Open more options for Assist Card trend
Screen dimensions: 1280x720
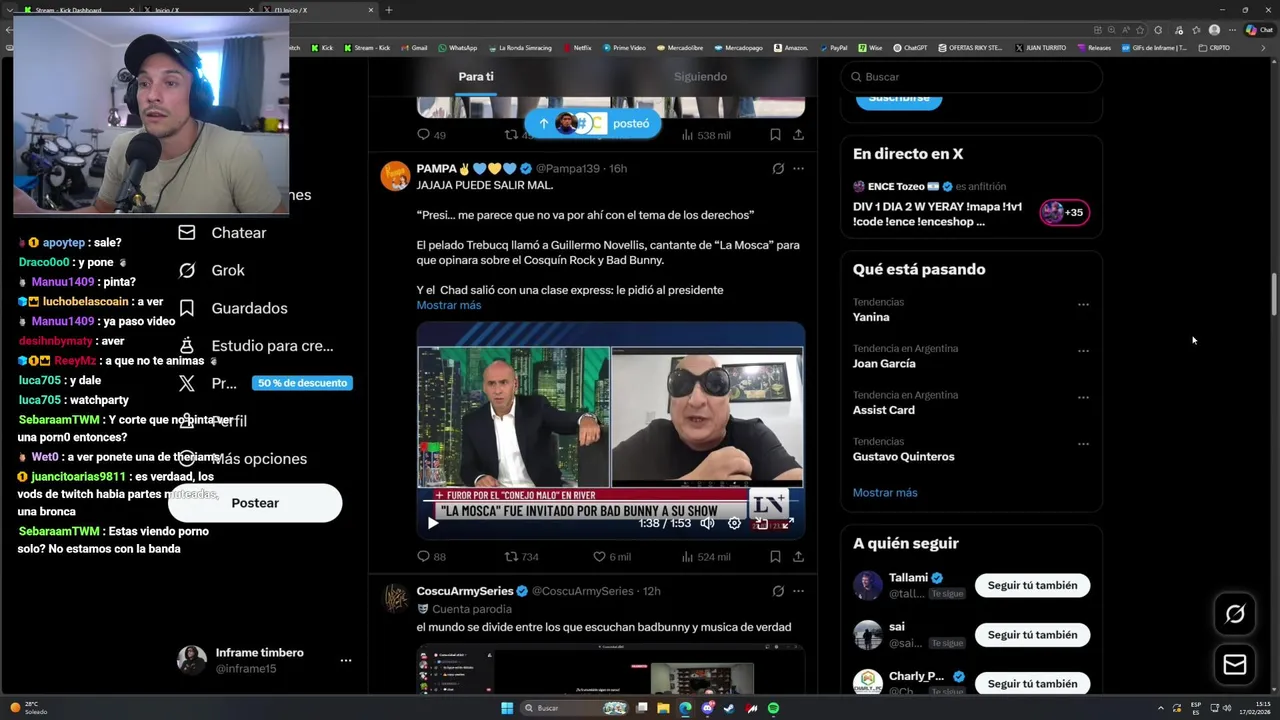(x=1083, y=397)
